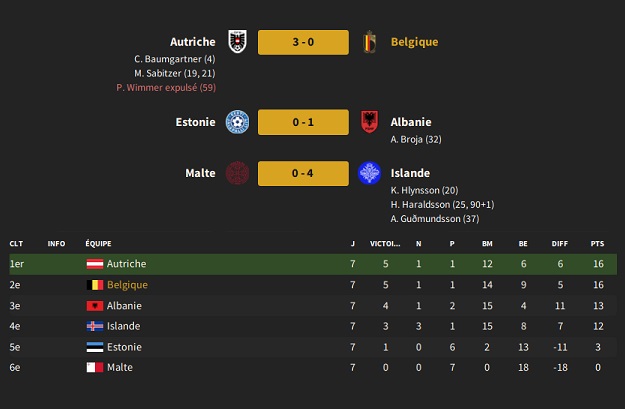The width and height of the screenshot is (625, 409).
Task: Click the Islande blue crest icon
Action: pyautogui.click(x=369, y=173)
